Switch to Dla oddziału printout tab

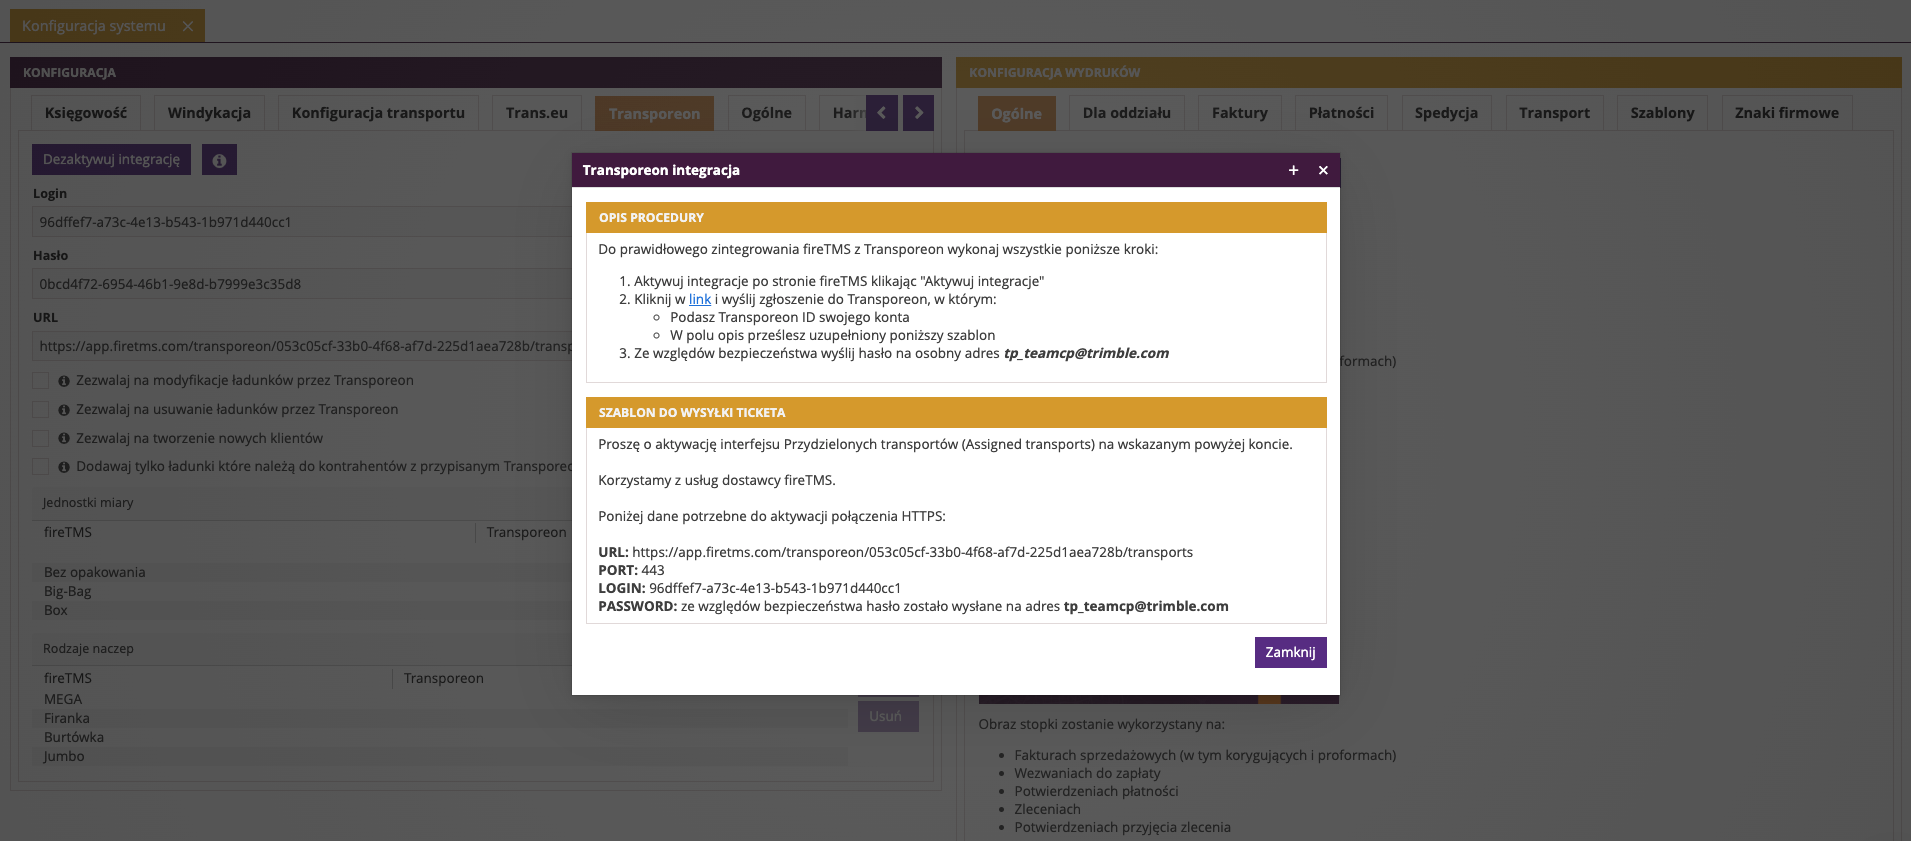pyautogui.click(x=1126, y=113)
